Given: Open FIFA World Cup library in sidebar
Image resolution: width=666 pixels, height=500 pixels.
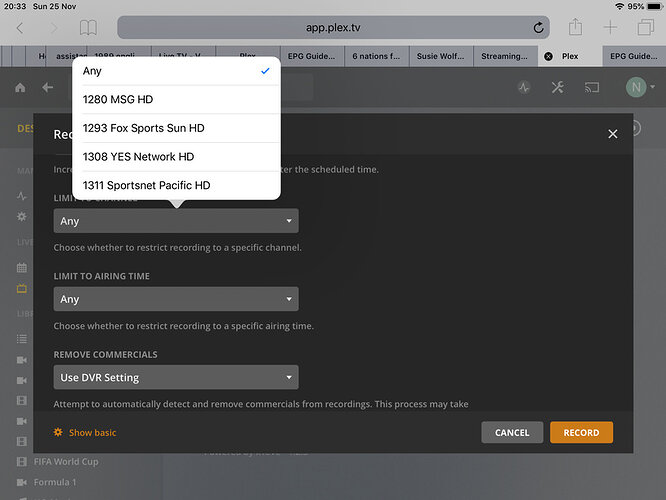Looking at the screenshot, I should (66, 462).
